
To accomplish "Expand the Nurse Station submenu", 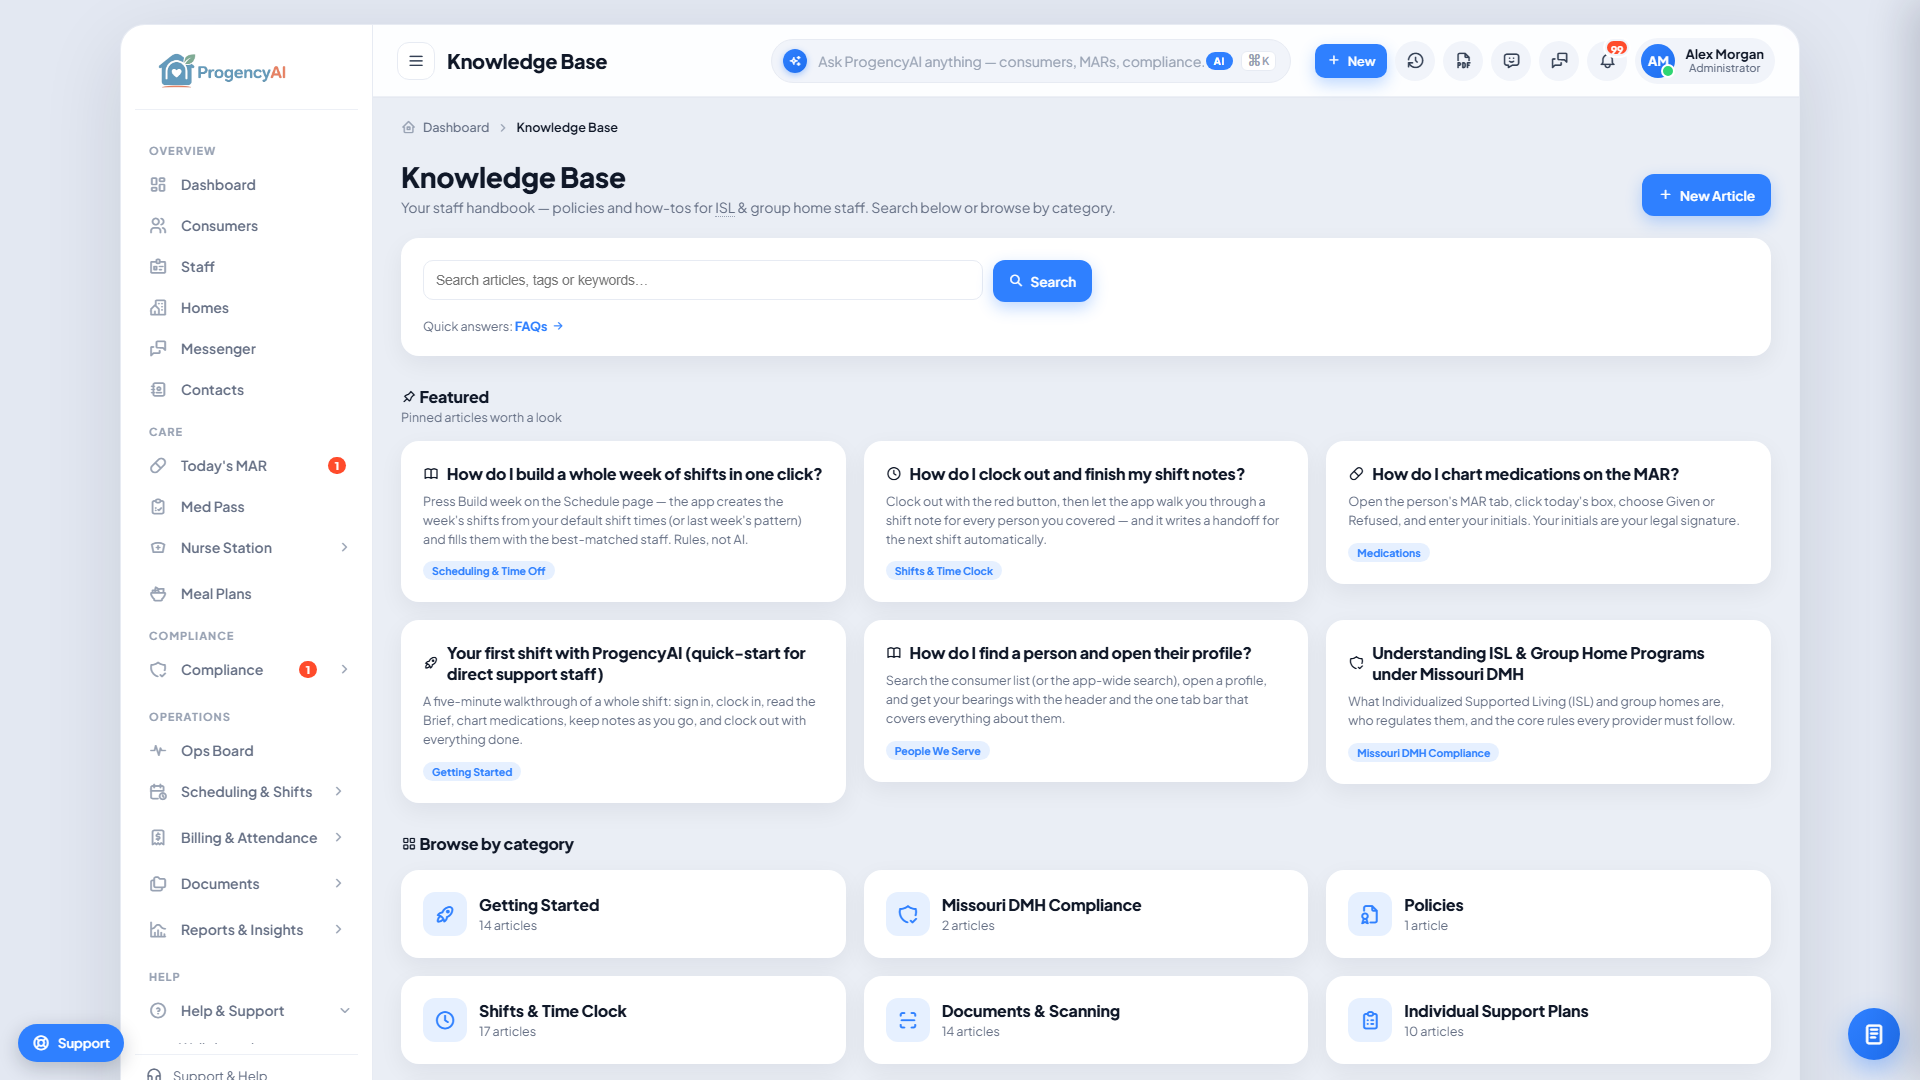I will (x=344, y=548).
